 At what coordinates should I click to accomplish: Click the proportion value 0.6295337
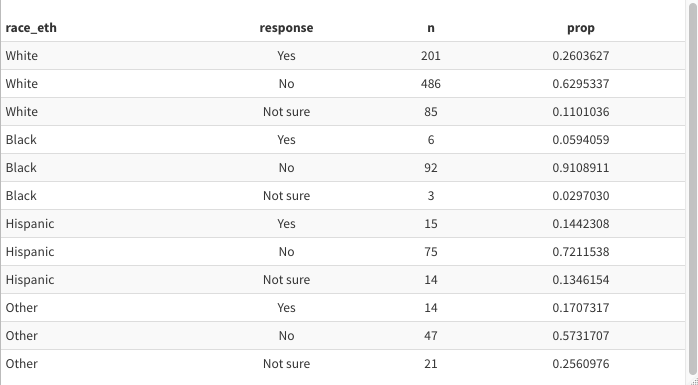click(580, 84)
